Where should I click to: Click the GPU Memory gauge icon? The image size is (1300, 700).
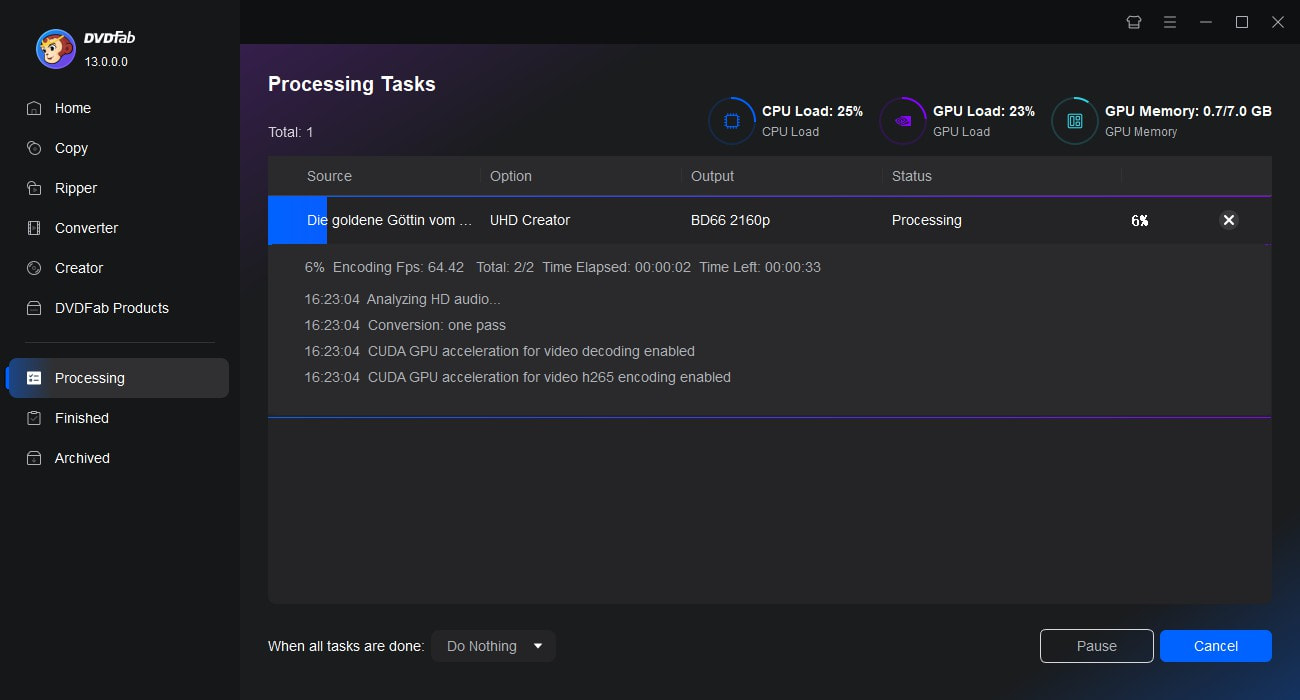1074,120
